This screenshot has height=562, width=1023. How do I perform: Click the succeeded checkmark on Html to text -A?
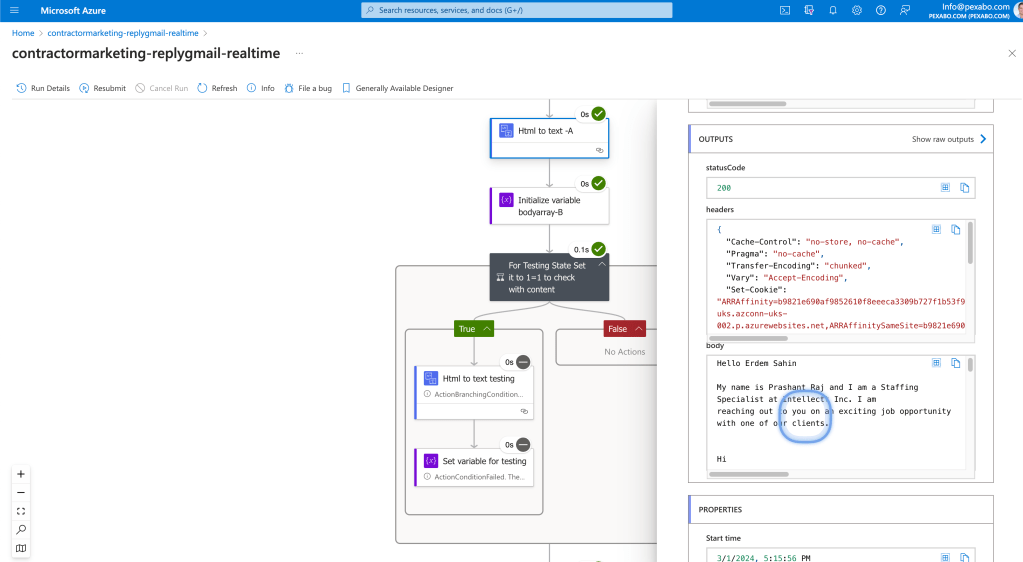point(598,114)
